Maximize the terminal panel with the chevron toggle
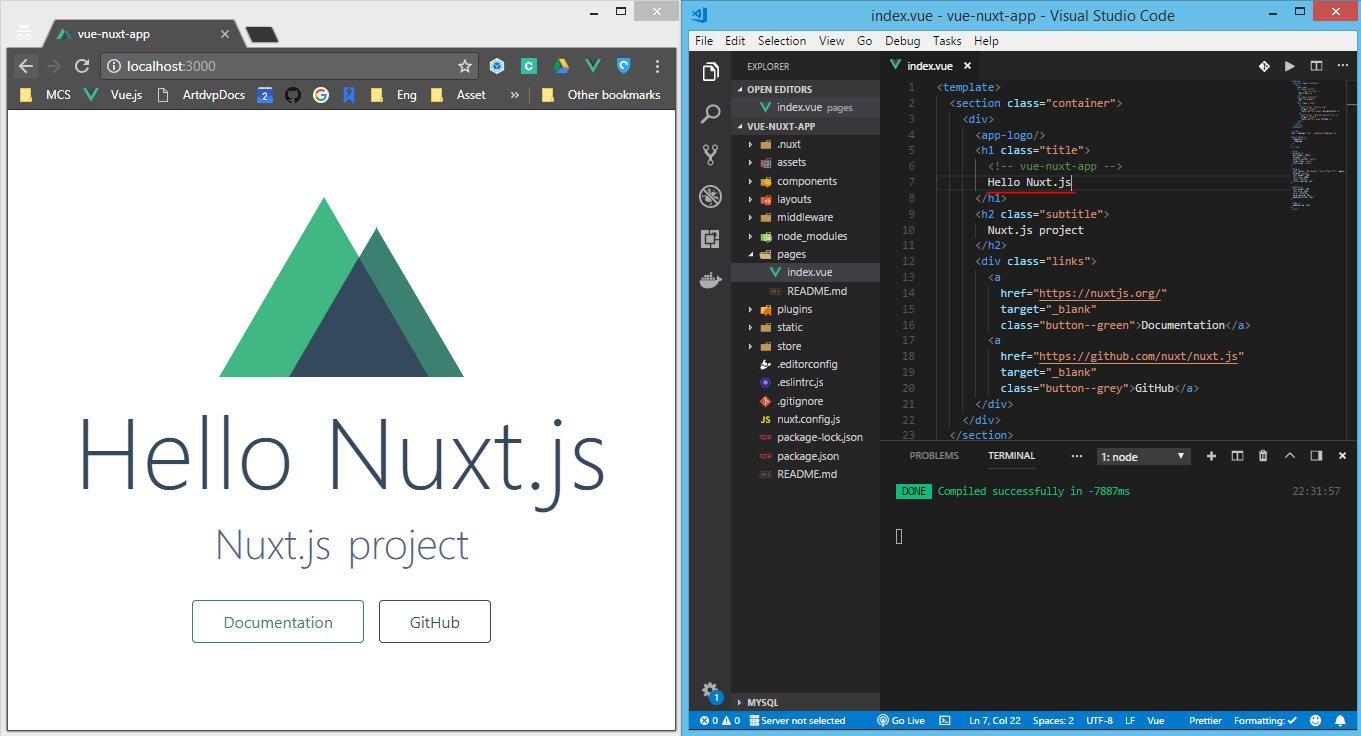The image size is (1361, 736). click(1289, 455)
